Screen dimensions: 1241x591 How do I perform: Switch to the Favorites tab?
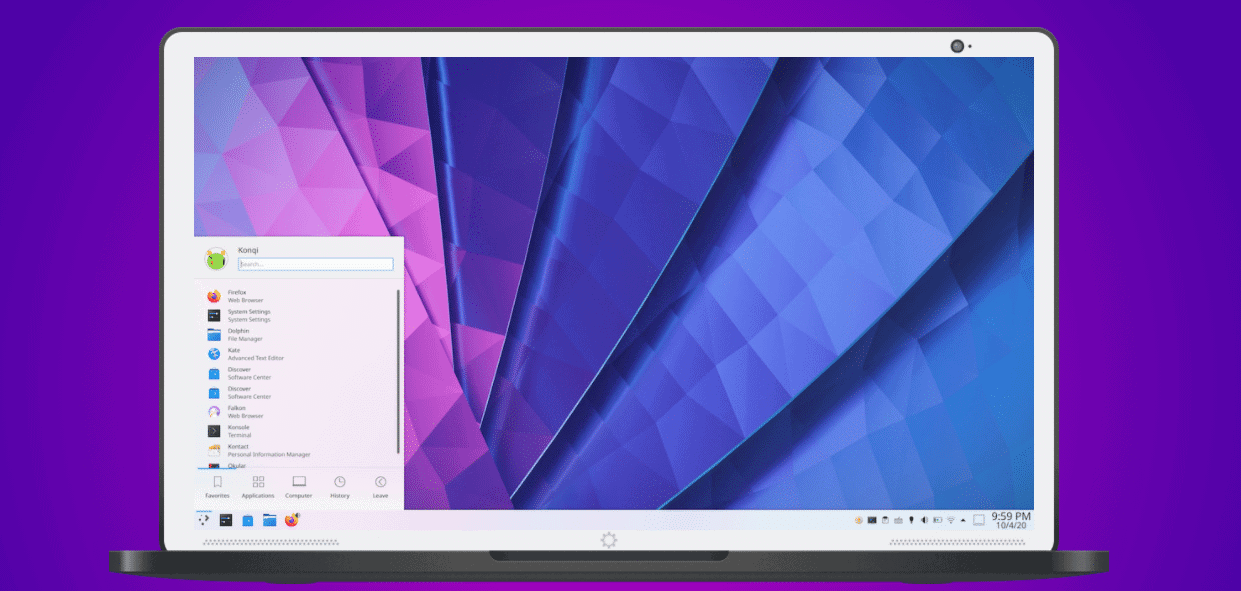(x=217, y=487)
